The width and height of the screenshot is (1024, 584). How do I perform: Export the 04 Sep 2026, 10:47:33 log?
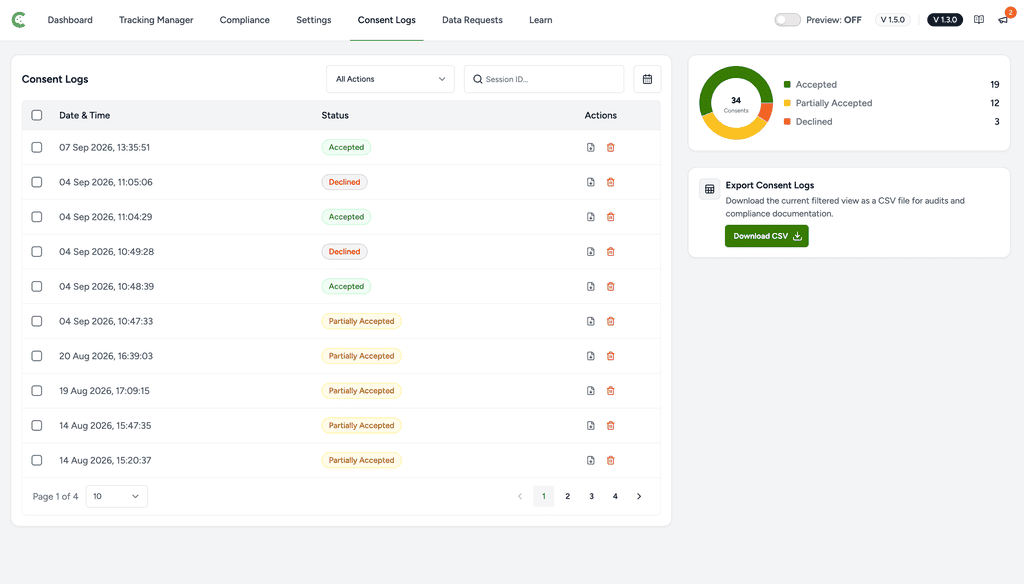pos(590,321)
